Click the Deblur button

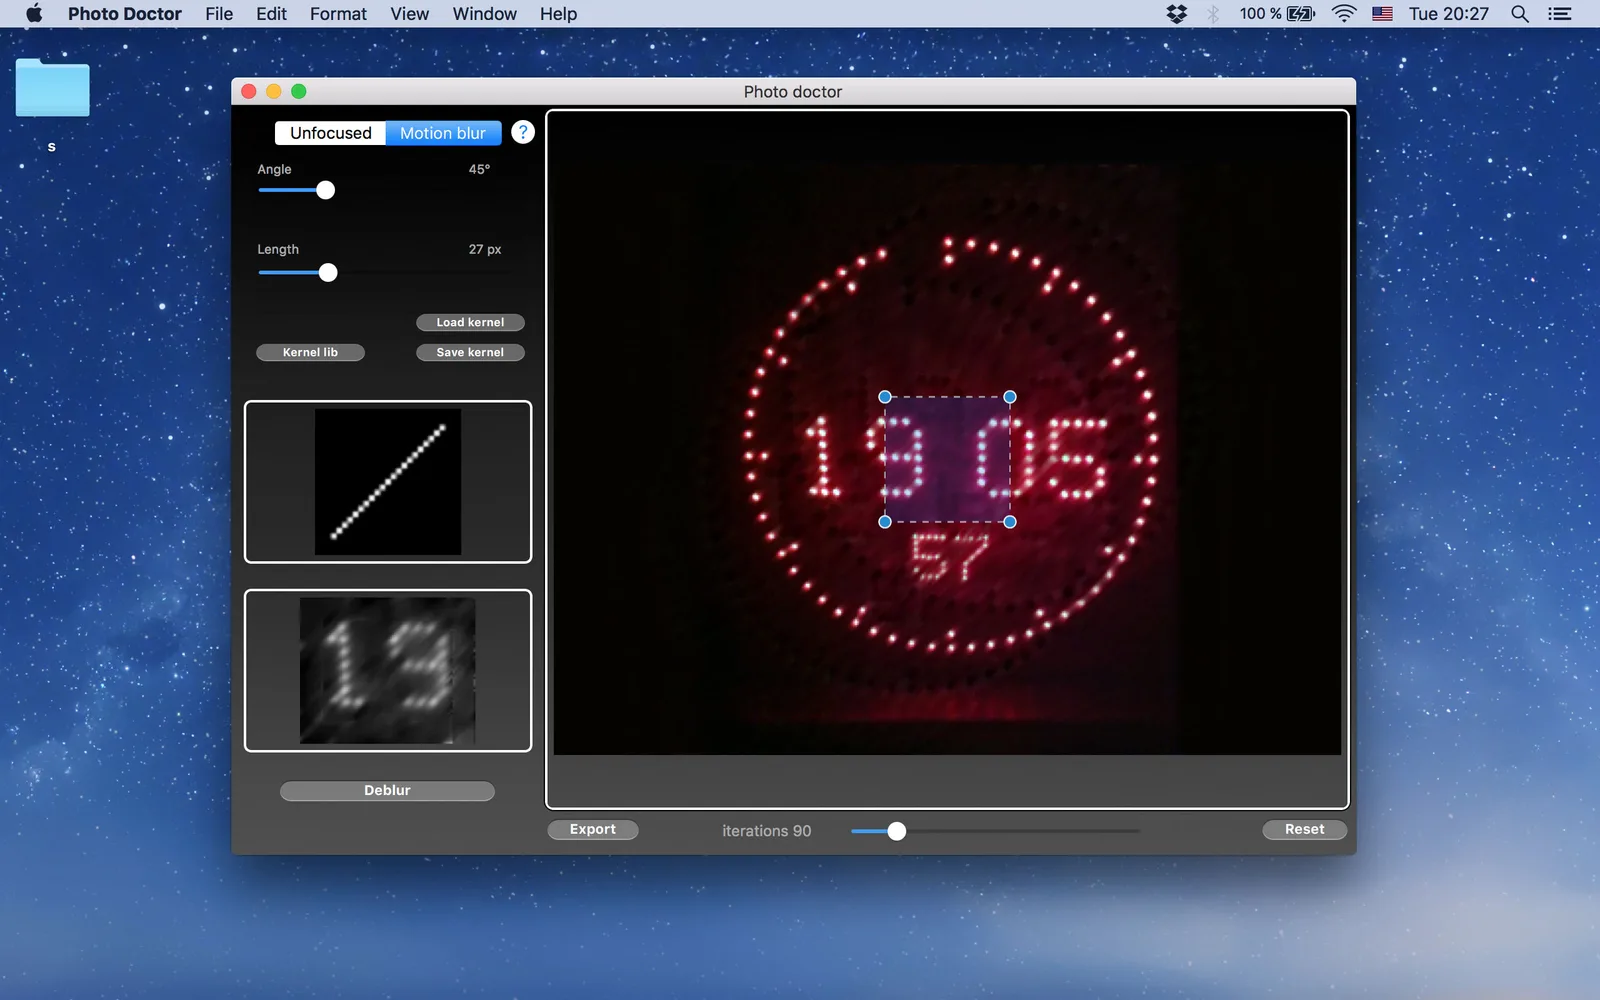387,790
